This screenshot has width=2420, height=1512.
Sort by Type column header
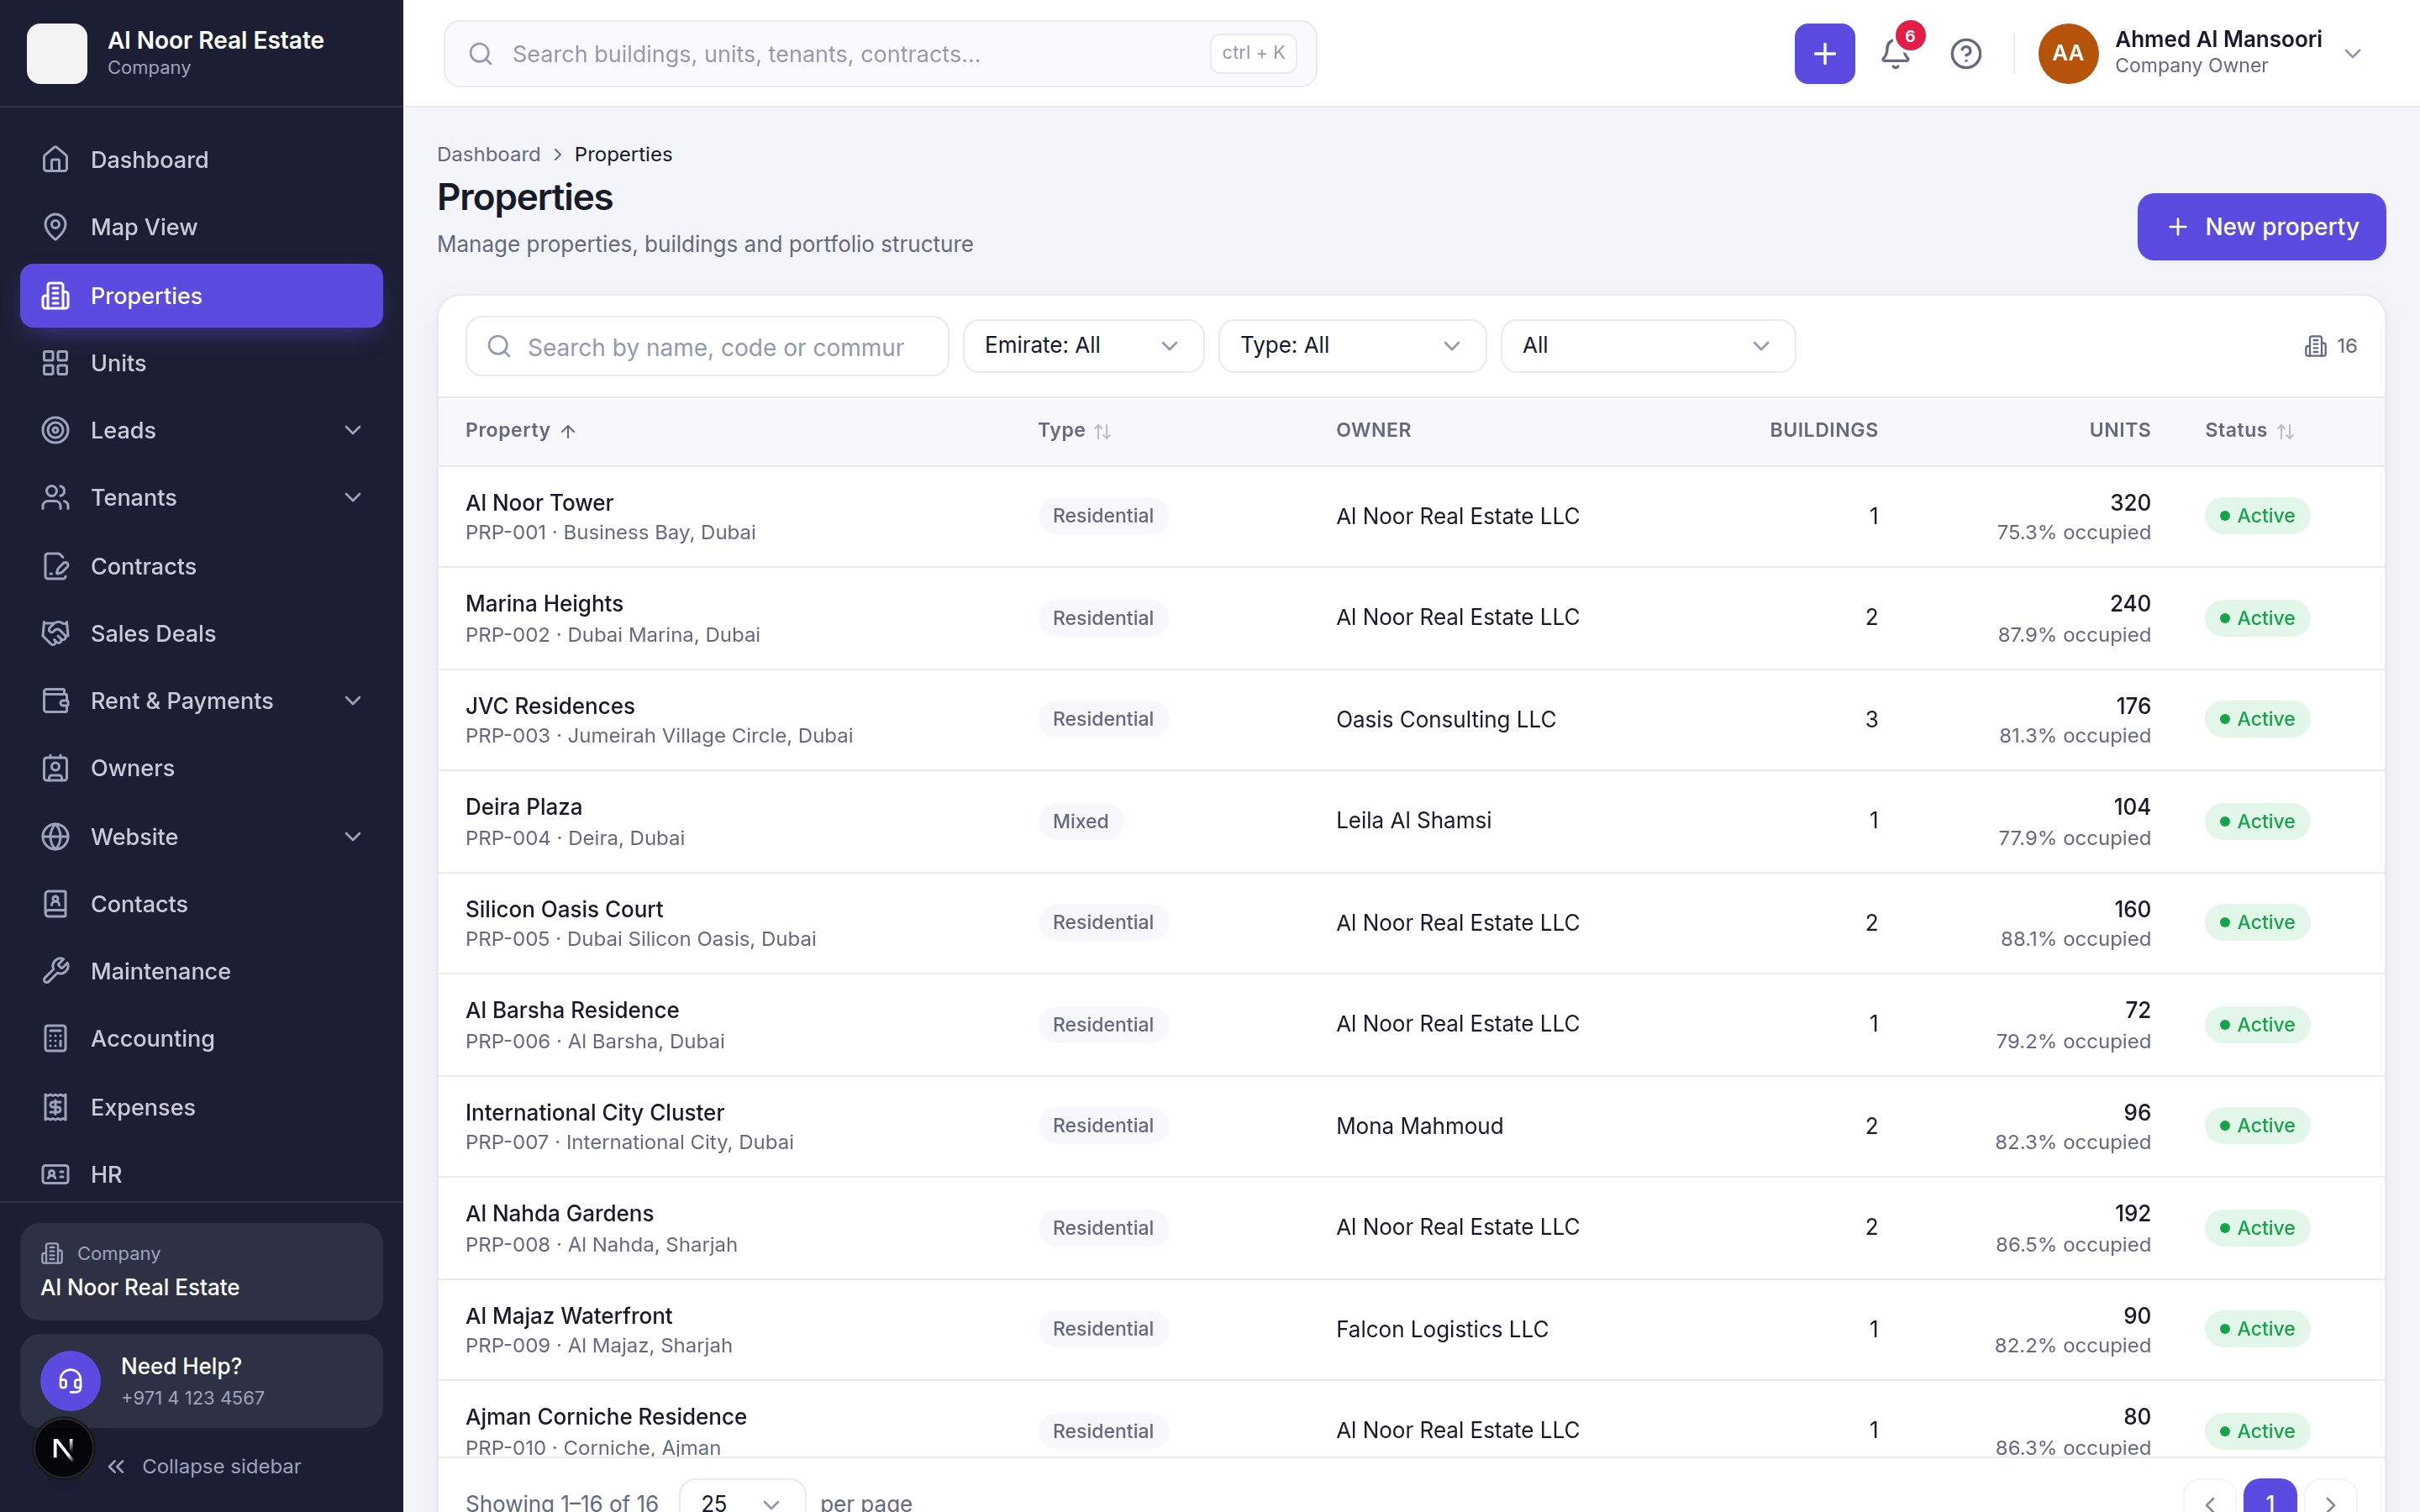coord(1074,430)
